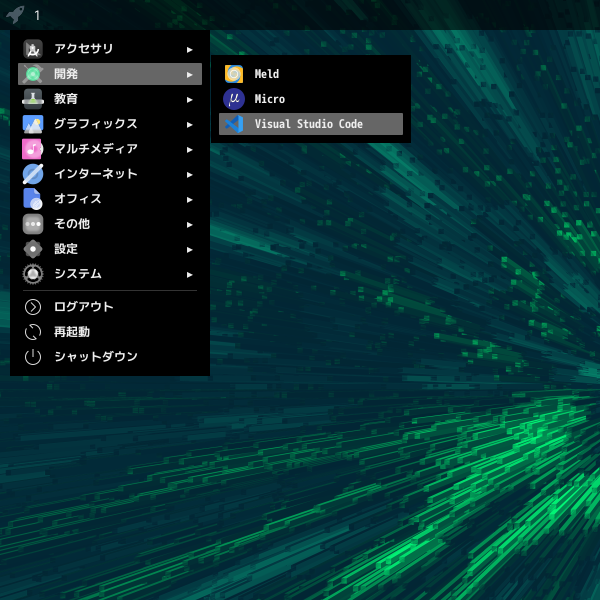The width and height of the screenshot is (600, 600).
Task: Launch Visual Studio Code from submenu
Action: (308, 124)
